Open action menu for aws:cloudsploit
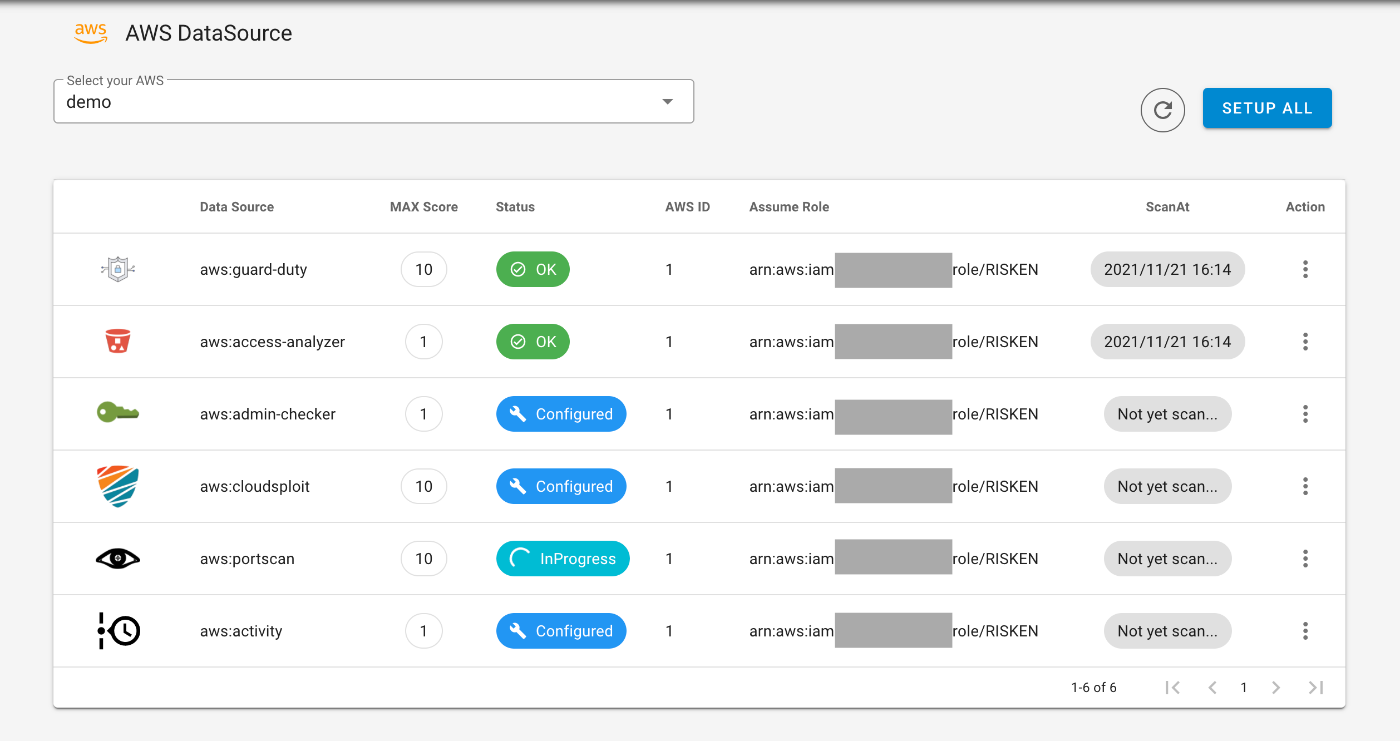 [1305, 486]
